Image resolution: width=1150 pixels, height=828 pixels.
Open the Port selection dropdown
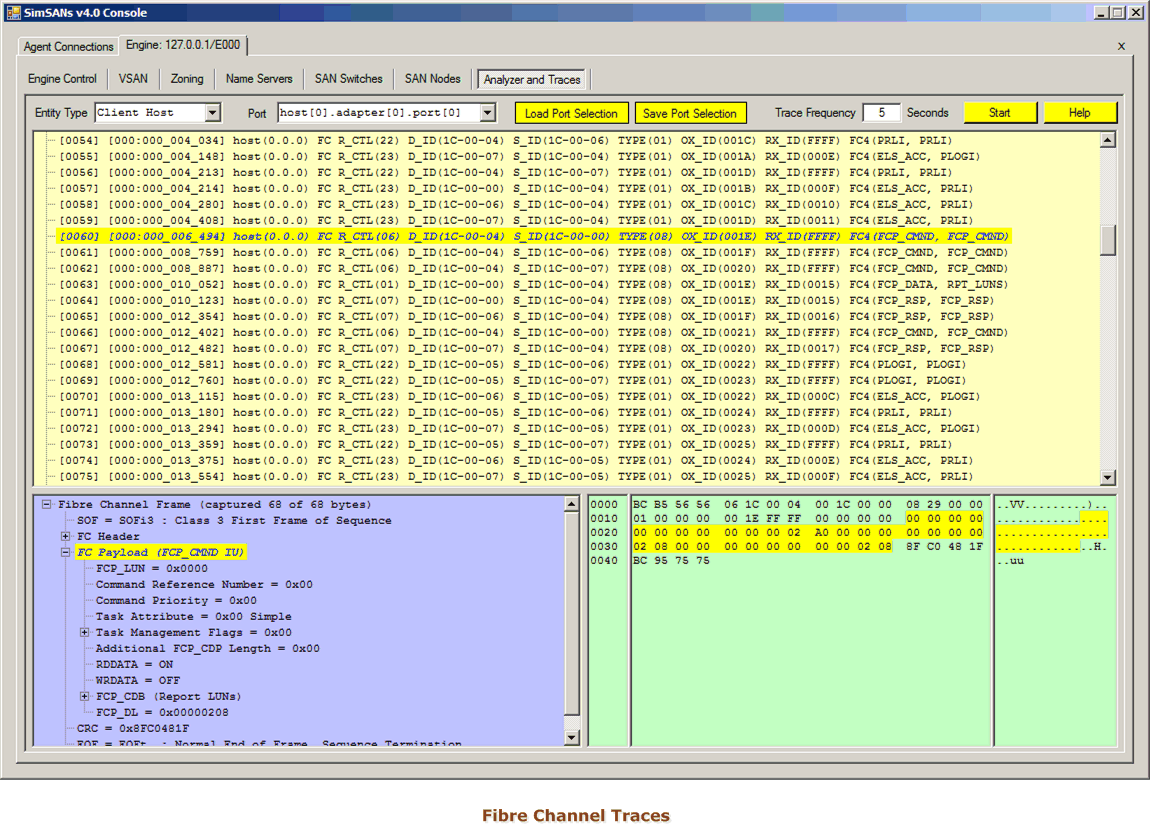(487, 113)
